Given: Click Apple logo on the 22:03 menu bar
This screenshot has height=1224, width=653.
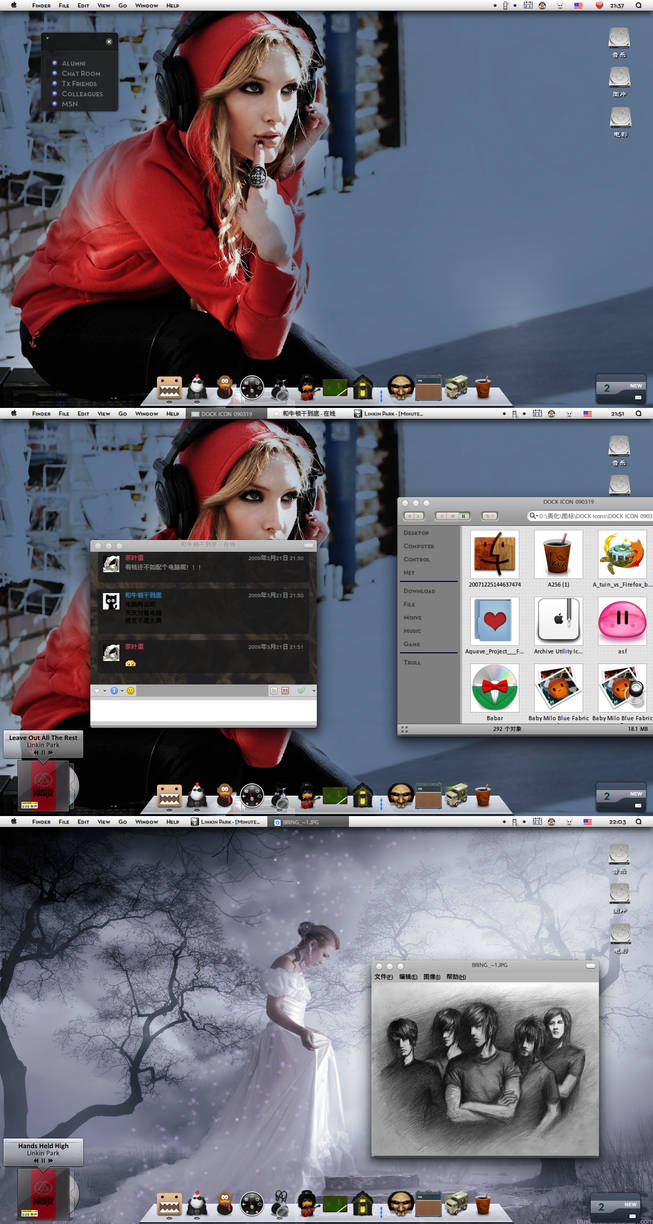Looking at the screenshot, I should pyautogui.click(x=14, y=821).
